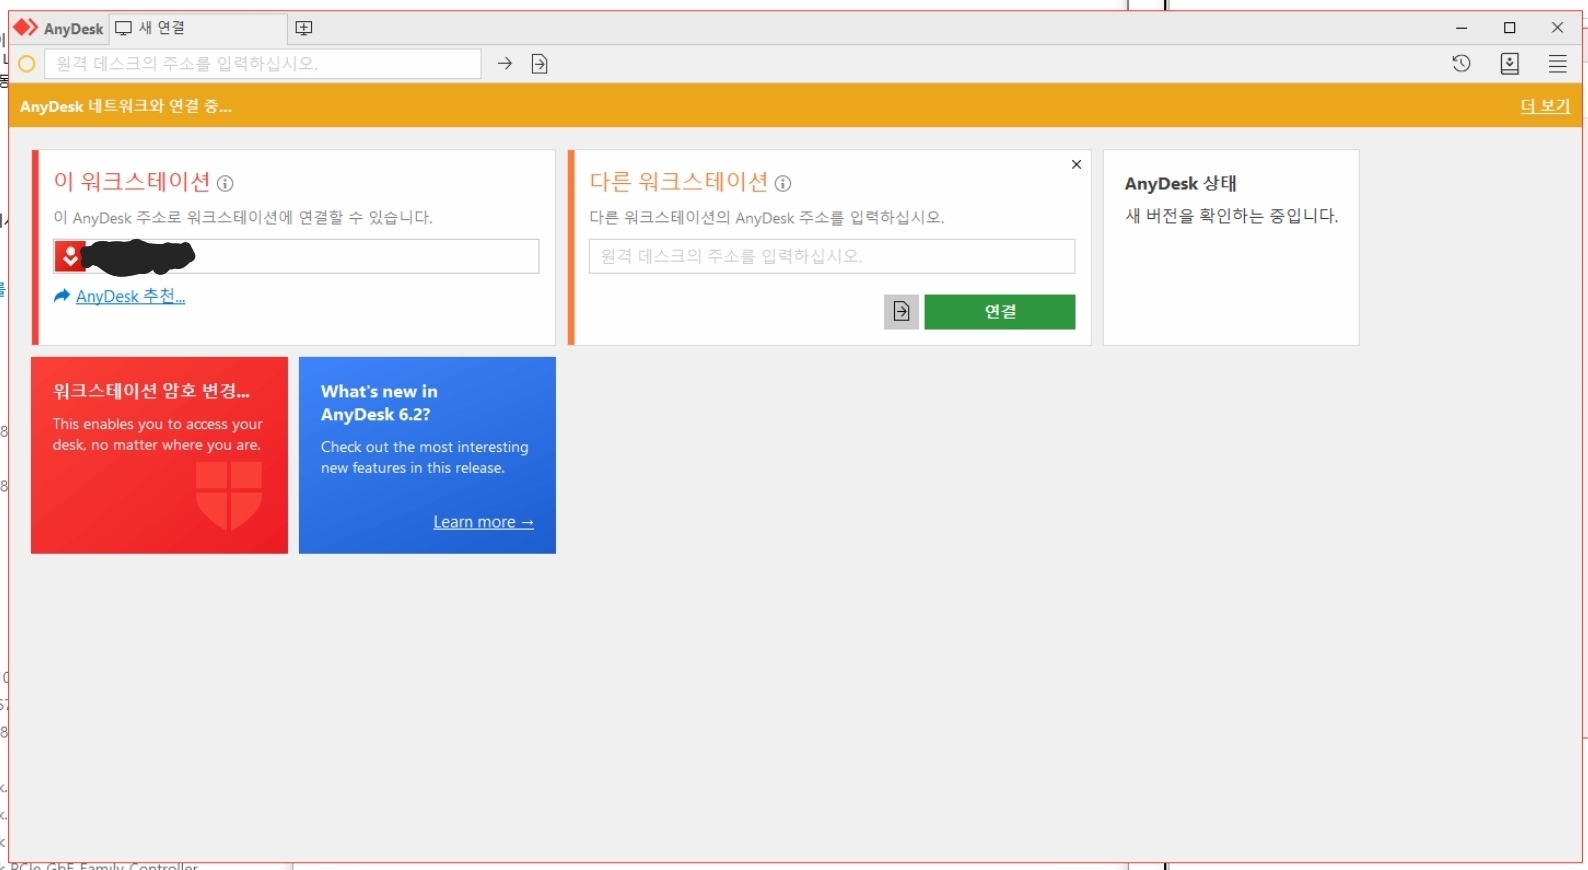Click the share arrow icon before AnyDesk 추천
The width and height of the screenshot is (1588, 870).
62,296
